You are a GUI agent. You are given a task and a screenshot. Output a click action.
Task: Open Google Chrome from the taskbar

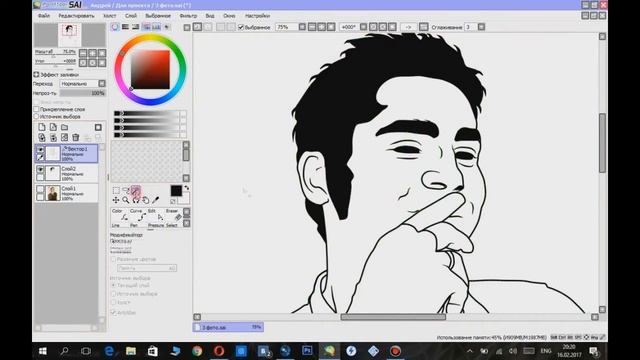pos(197,351)
